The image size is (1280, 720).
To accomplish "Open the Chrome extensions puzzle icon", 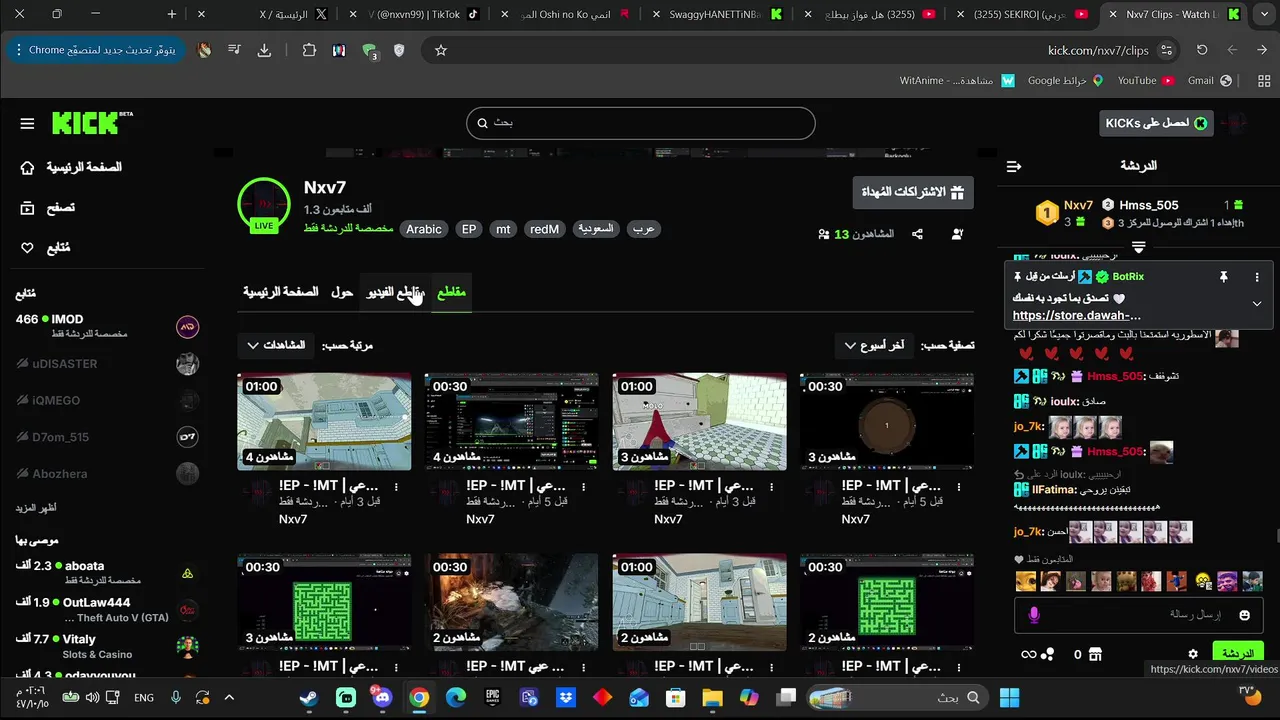I will point(309,50).
